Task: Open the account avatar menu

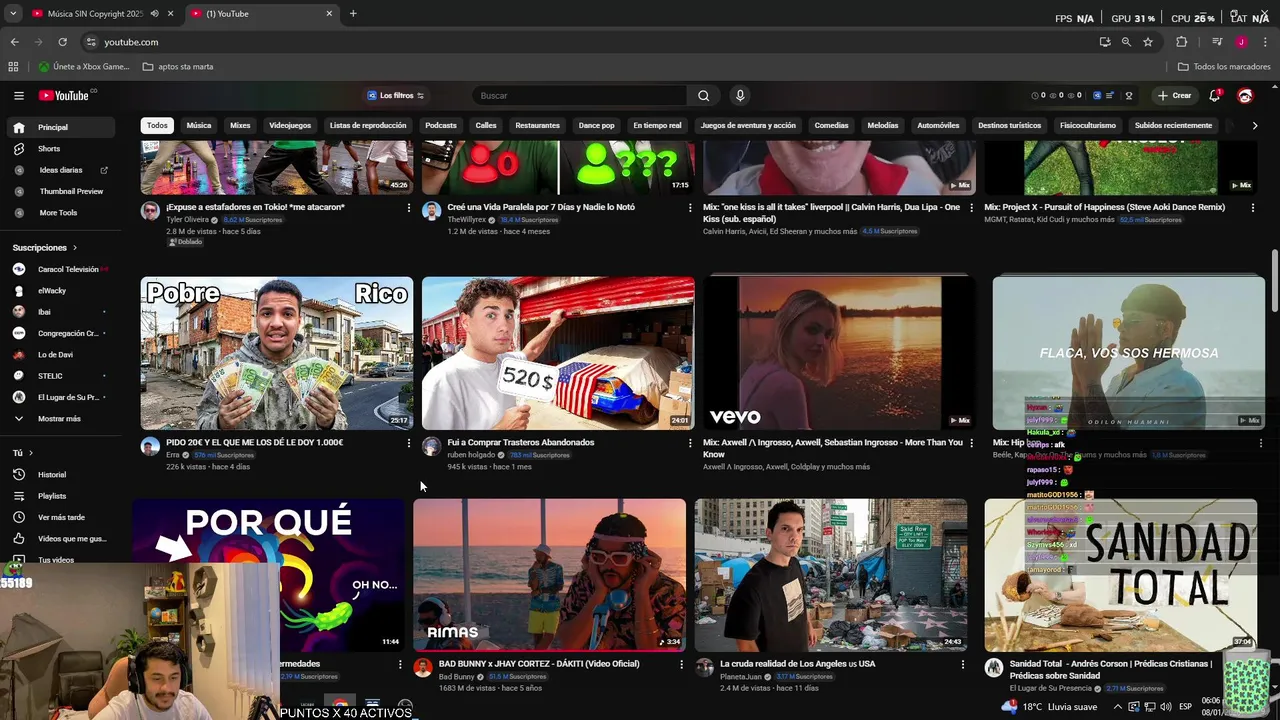Action: coord(1245,96)
